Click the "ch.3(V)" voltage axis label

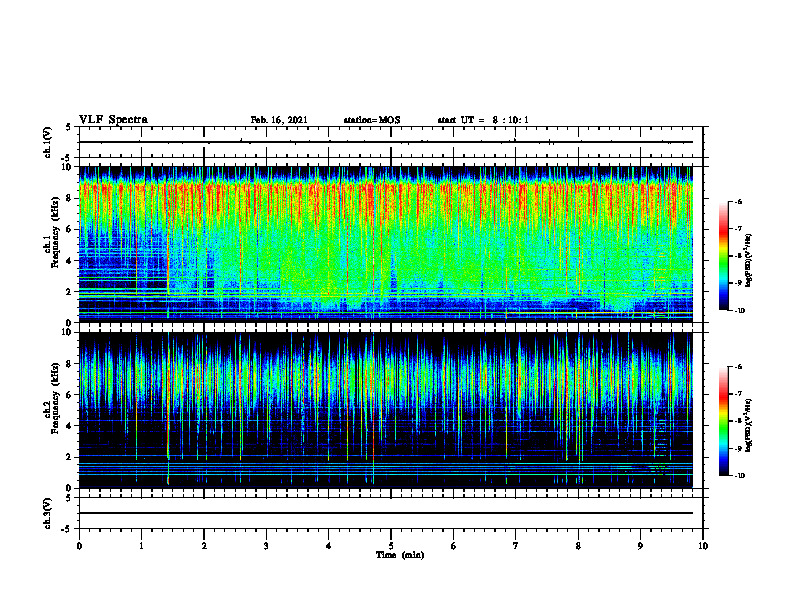(x=48, y=513)
